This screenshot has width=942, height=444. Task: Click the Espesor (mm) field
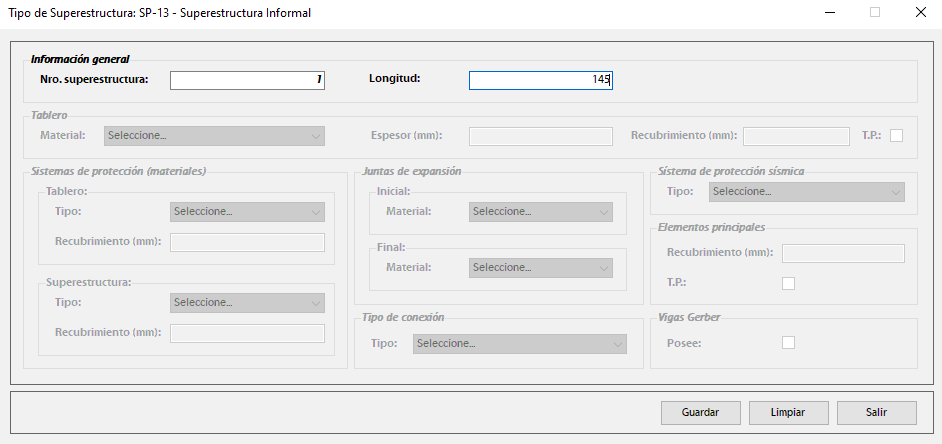[540, 136]
